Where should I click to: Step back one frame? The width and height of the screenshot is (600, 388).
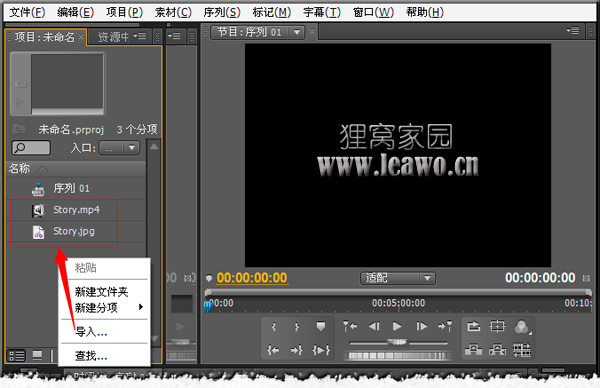[374, 326]
